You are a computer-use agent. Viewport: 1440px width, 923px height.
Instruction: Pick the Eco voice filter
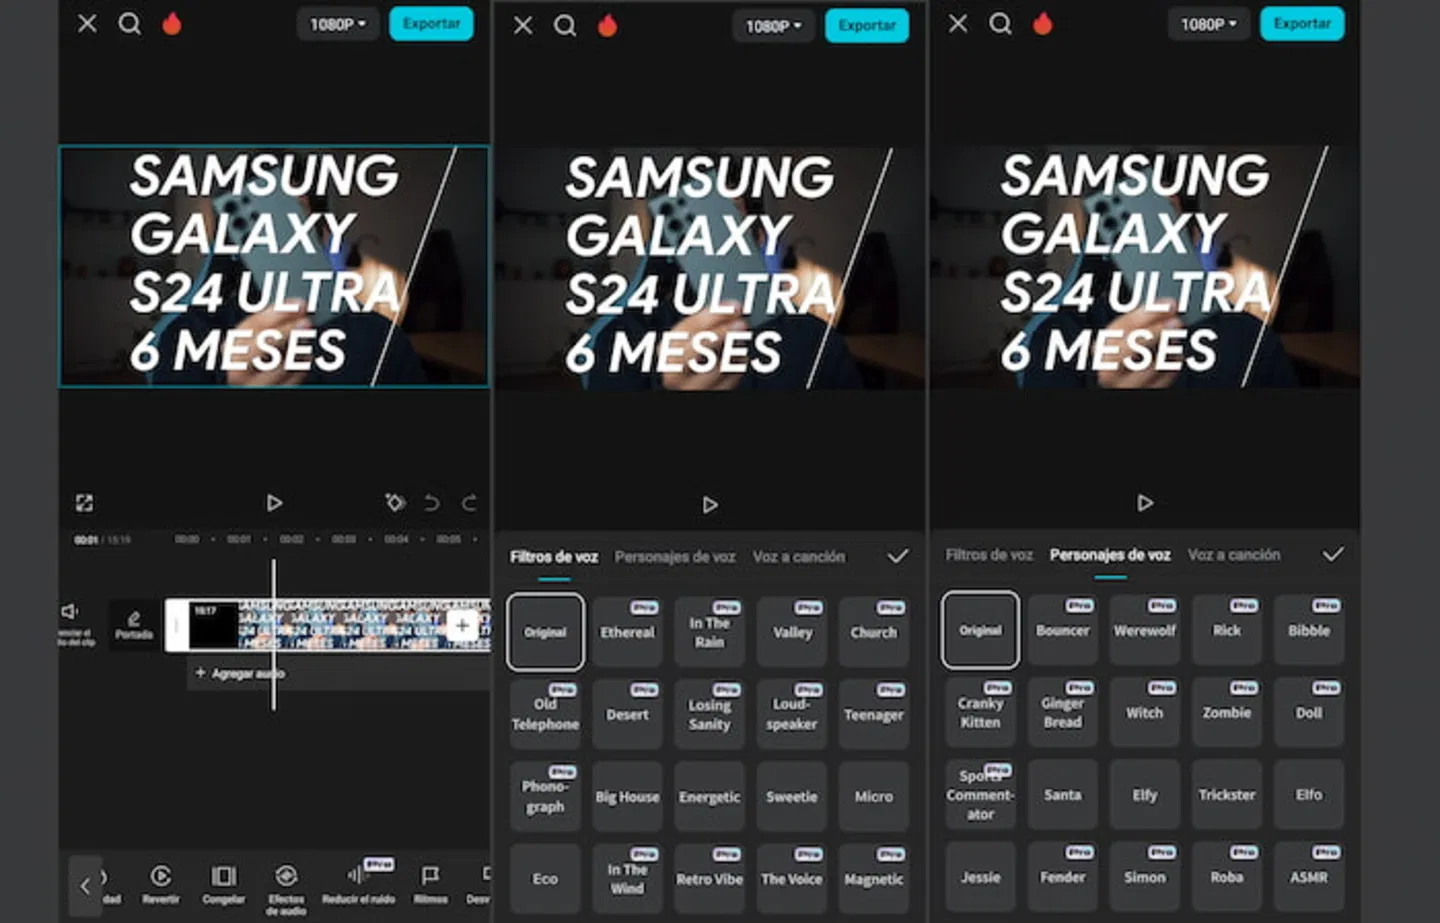tap(545, 879)
